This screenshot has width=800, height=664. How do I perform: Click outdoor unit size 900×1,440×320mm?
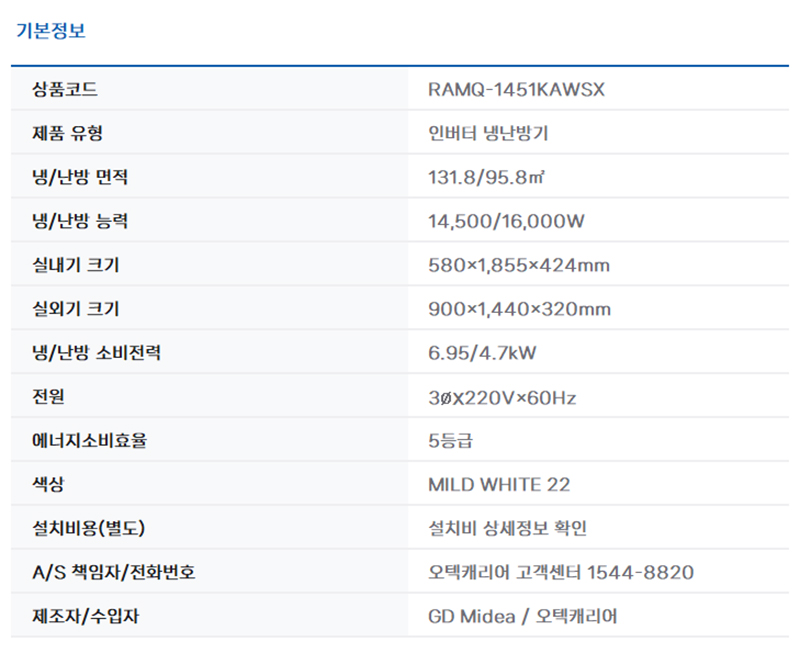[x=519, y=309]
